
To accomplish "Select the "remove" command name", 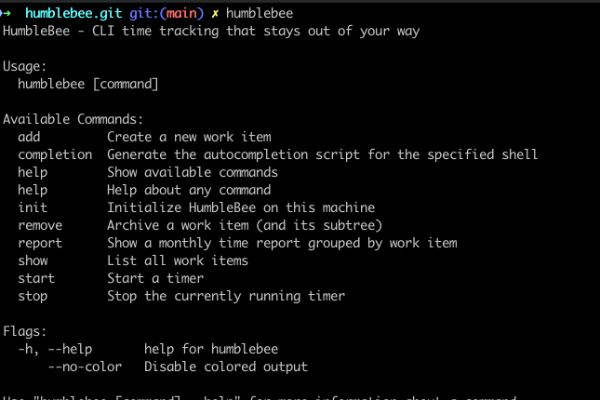I will coord(40,225).
